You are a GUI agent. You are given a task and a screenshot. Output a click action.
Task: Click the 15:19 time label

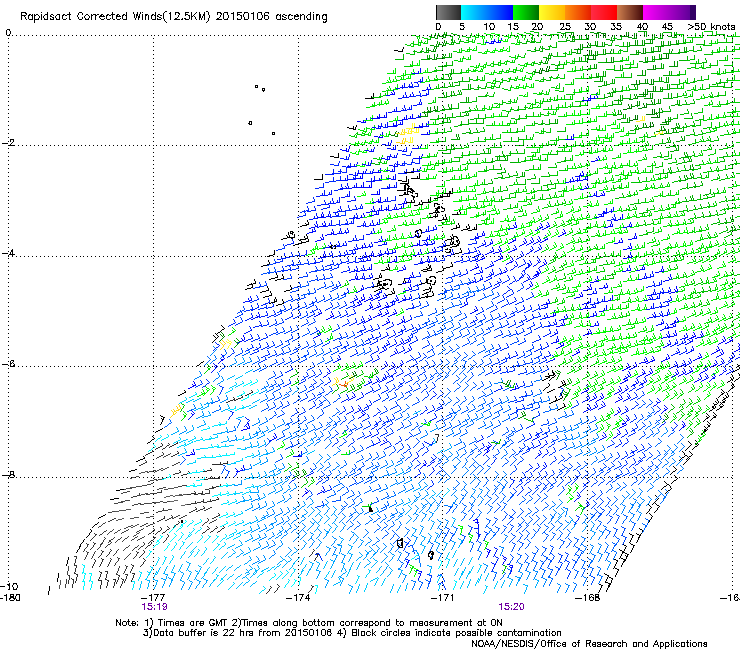click(154, 607)
